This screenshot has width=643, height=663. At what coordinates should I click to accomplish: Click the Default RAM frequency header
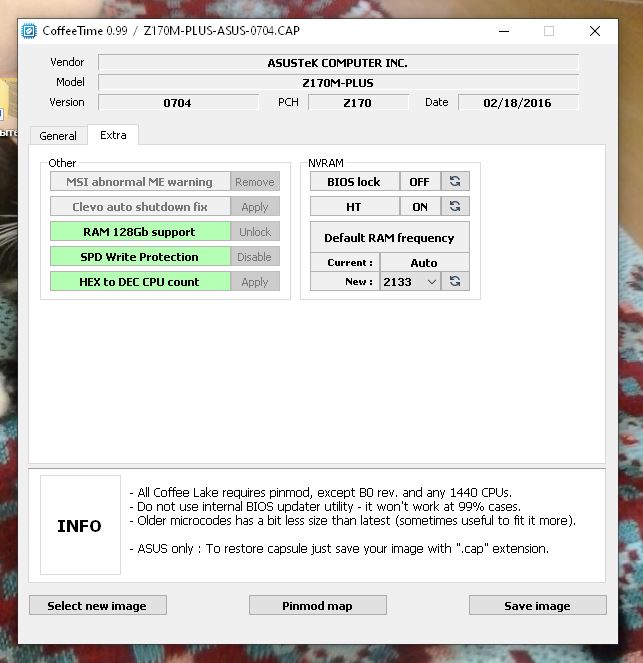click(389, 237)
